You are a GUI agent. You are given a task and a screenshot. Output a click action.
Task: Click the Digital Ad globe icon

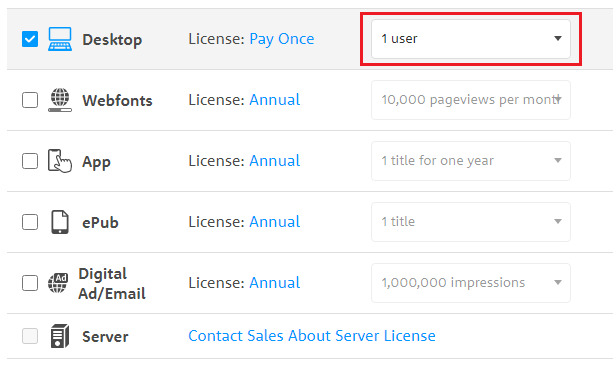click(x=58, y=283)
